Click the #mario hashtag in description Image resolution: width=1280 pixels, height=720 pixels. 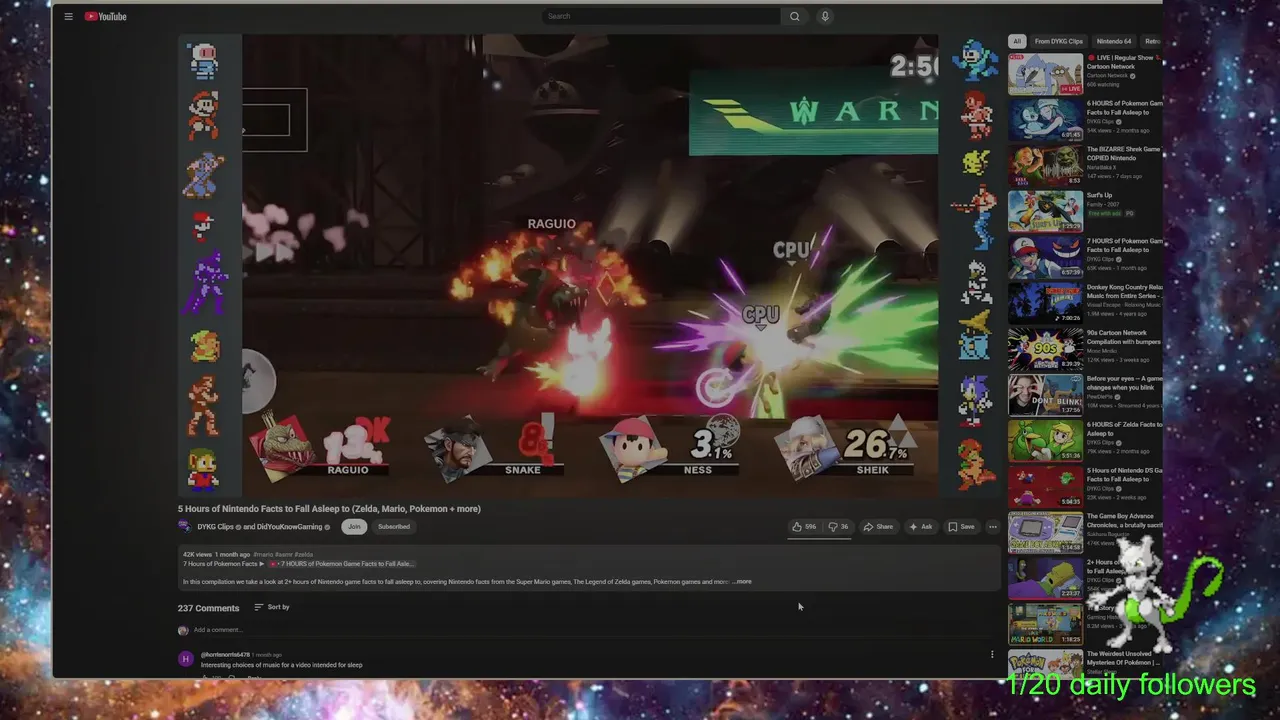tap(263, 554)
